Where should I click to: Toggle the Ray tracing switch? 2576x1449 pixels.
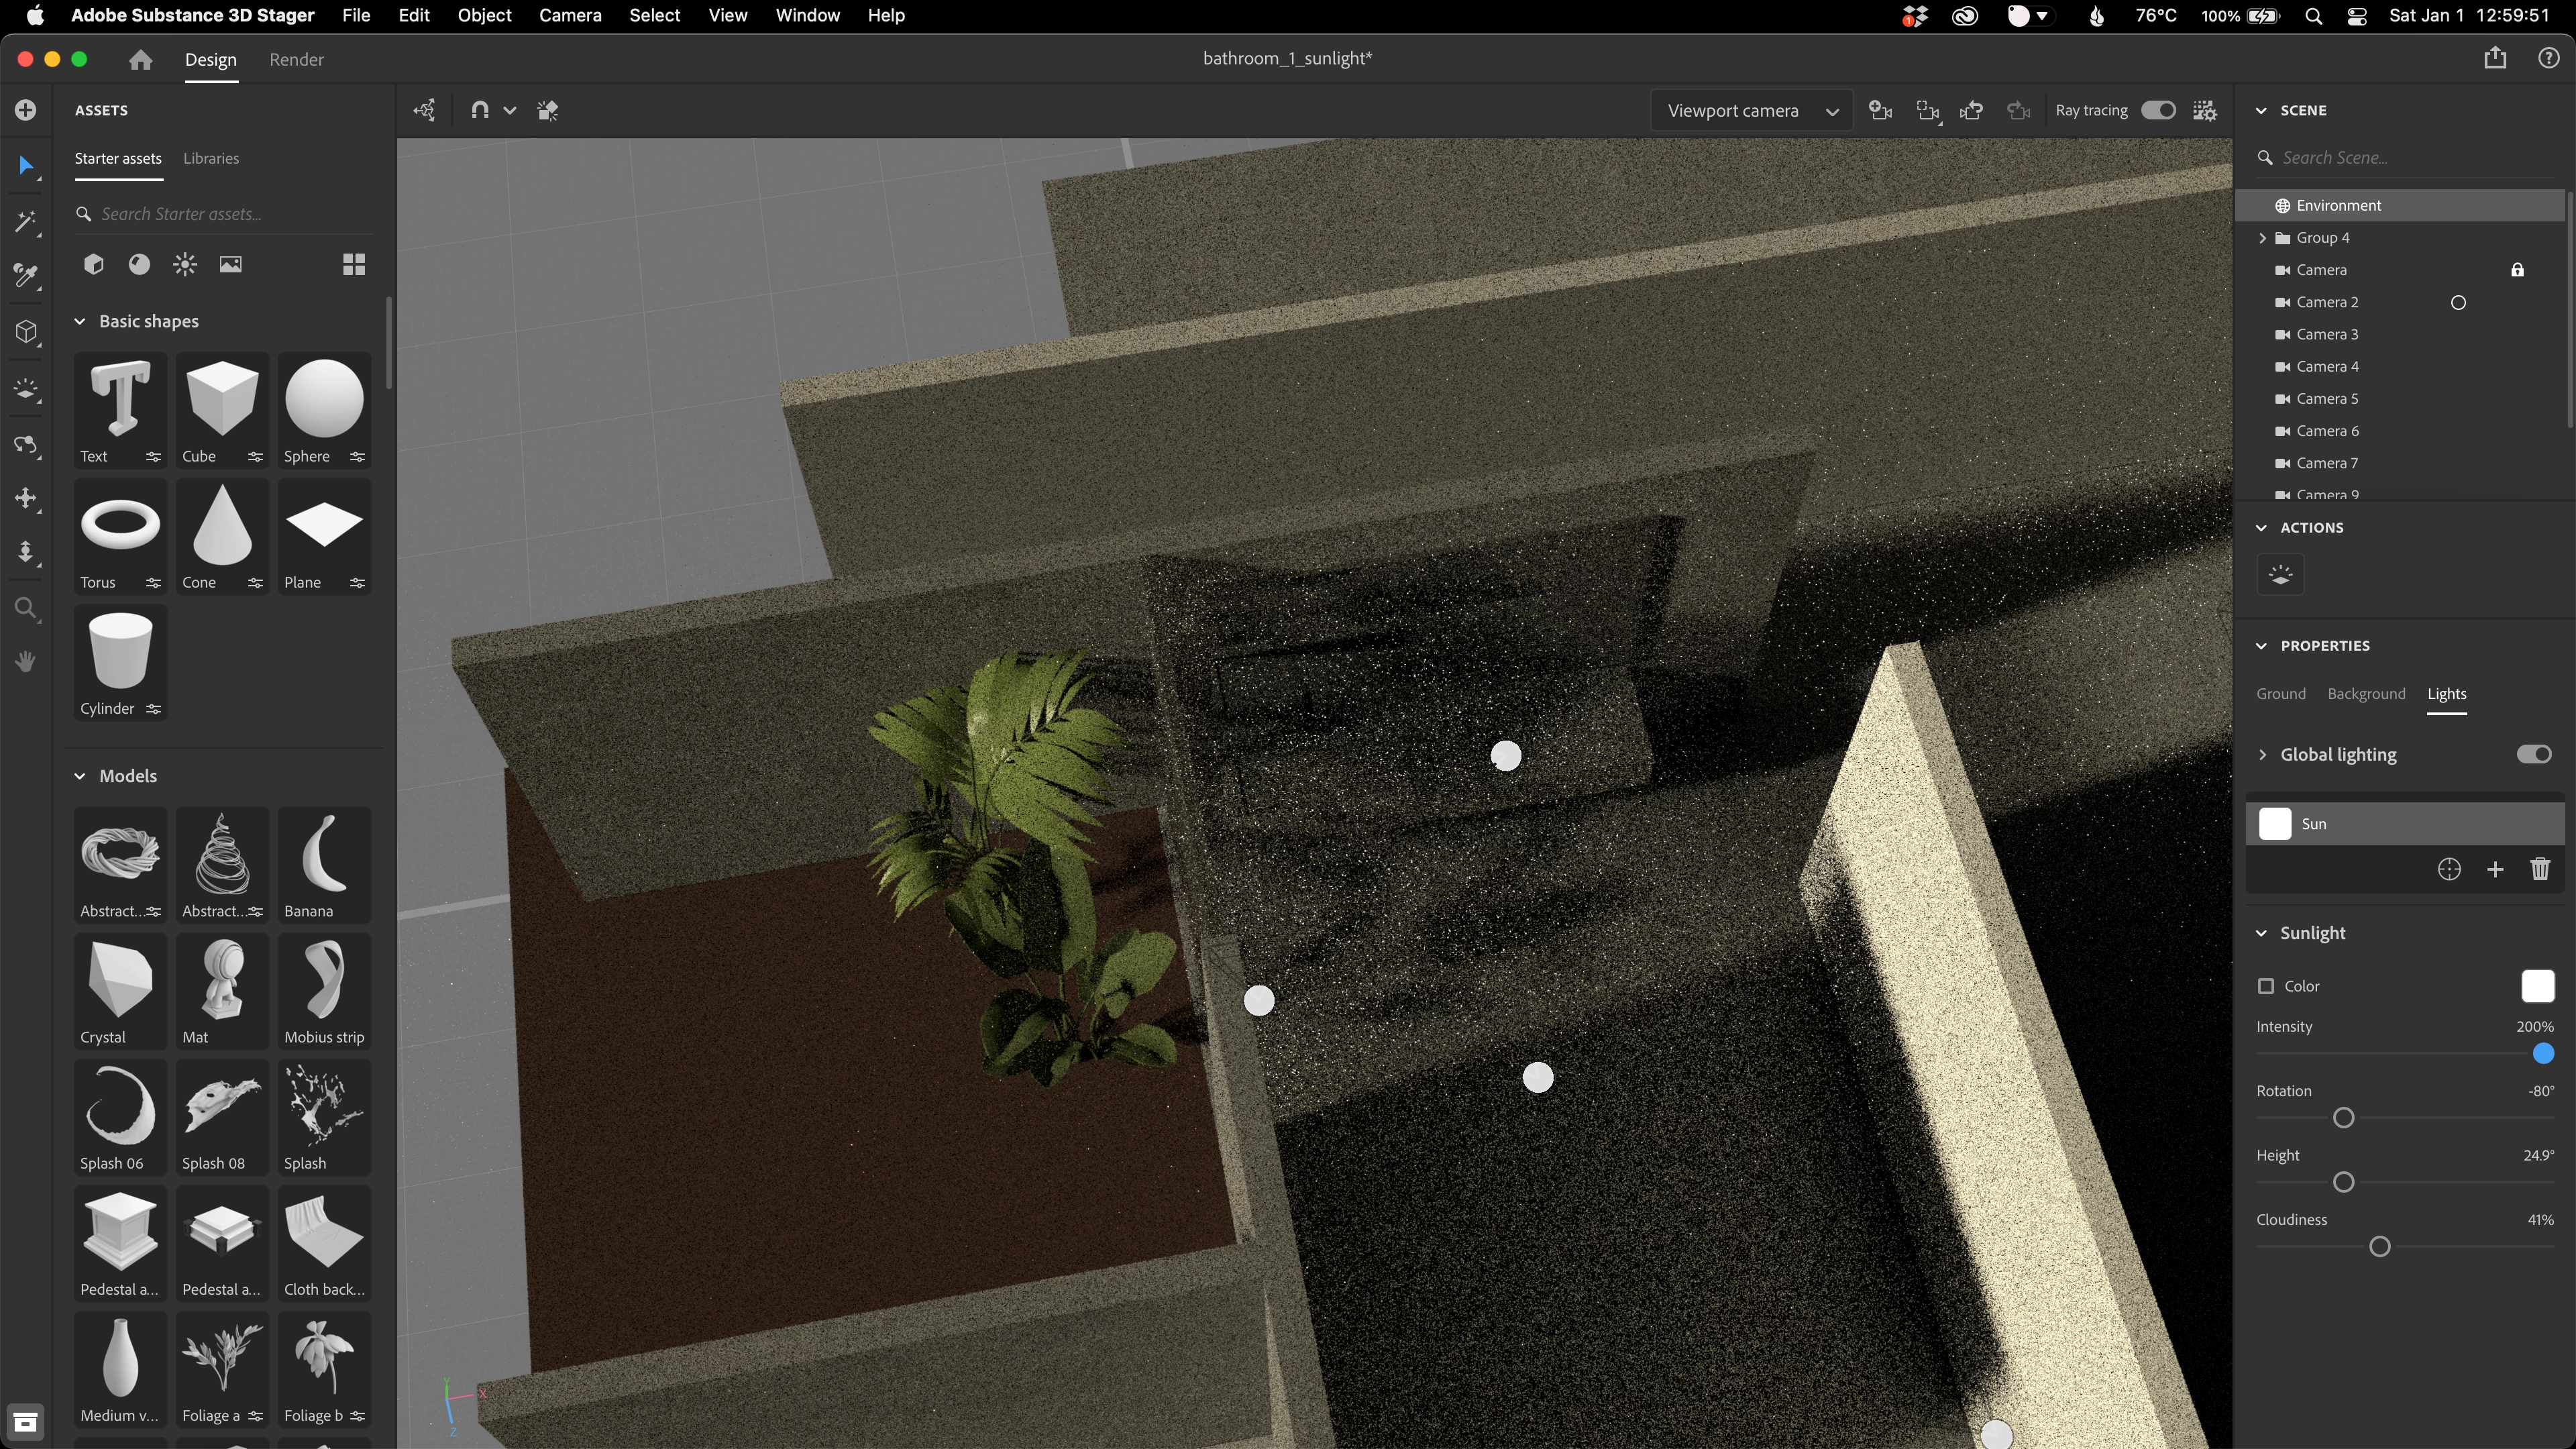coord(2157,110)
